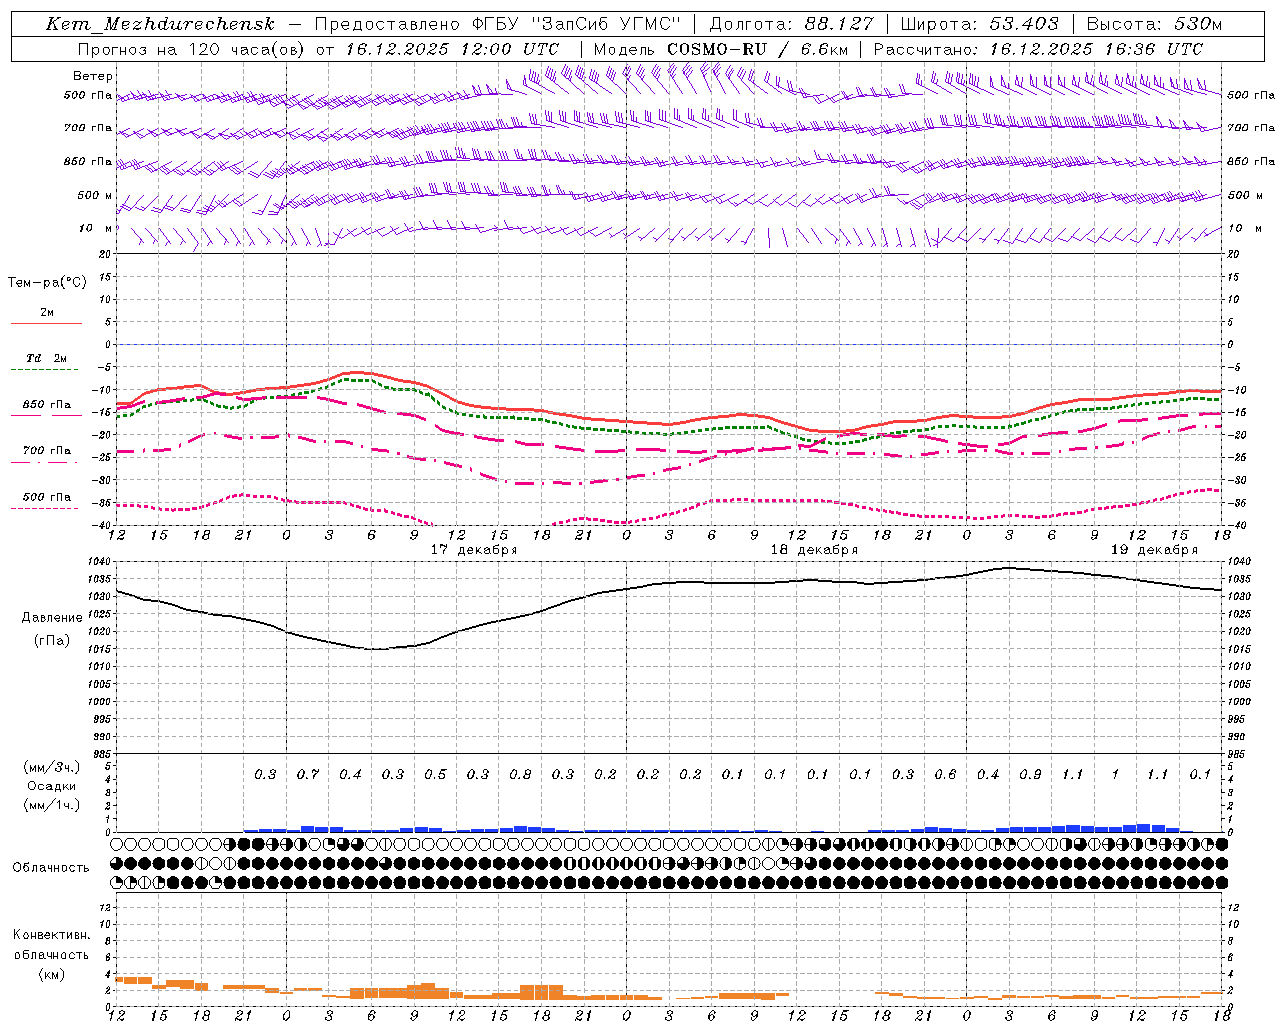Click the forecast start time 16.12.2025 12:00 UTC
1280x1024 pixels.
click(452, 49)
